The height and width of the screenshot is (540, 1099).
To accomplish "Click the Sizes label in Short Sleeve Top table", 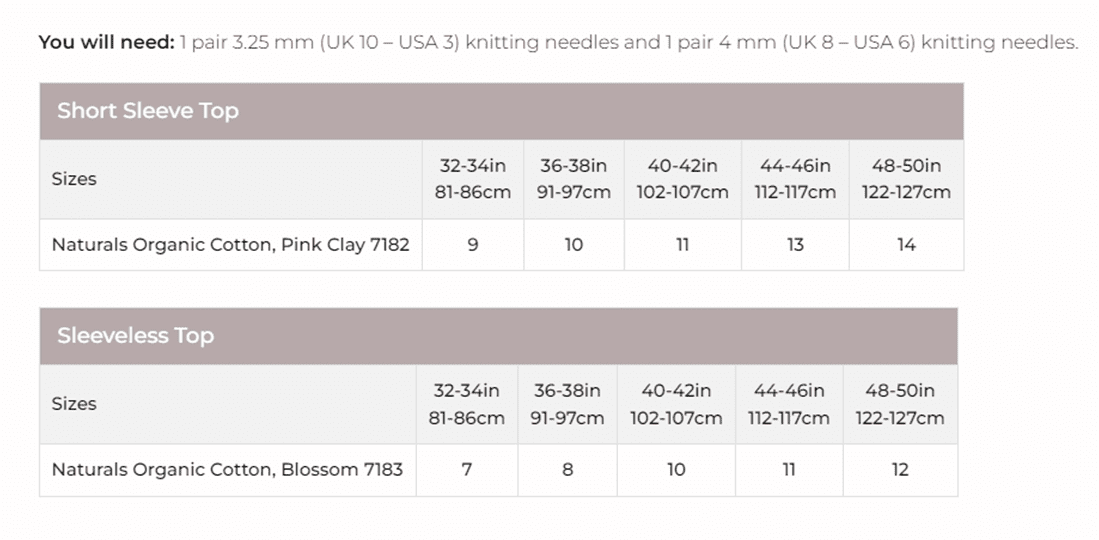I will tap(74, 179).
